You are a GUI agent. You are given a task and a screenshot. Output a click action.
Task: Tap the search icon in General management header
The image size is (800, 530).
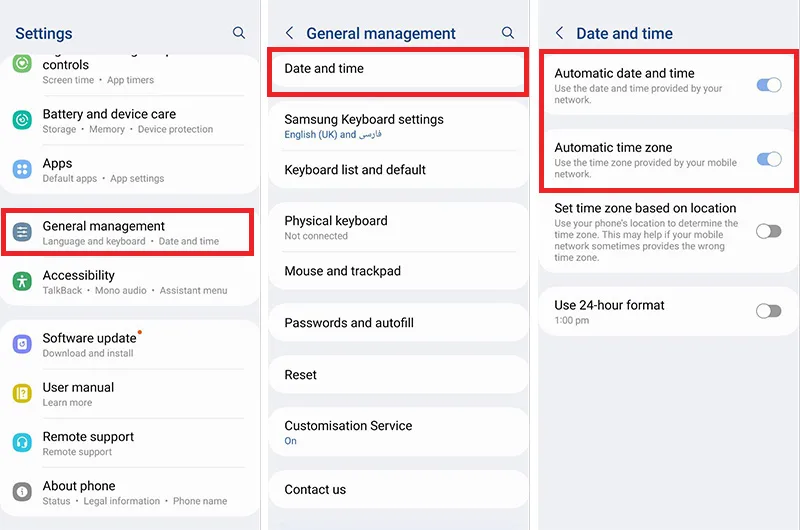[508, 33]
